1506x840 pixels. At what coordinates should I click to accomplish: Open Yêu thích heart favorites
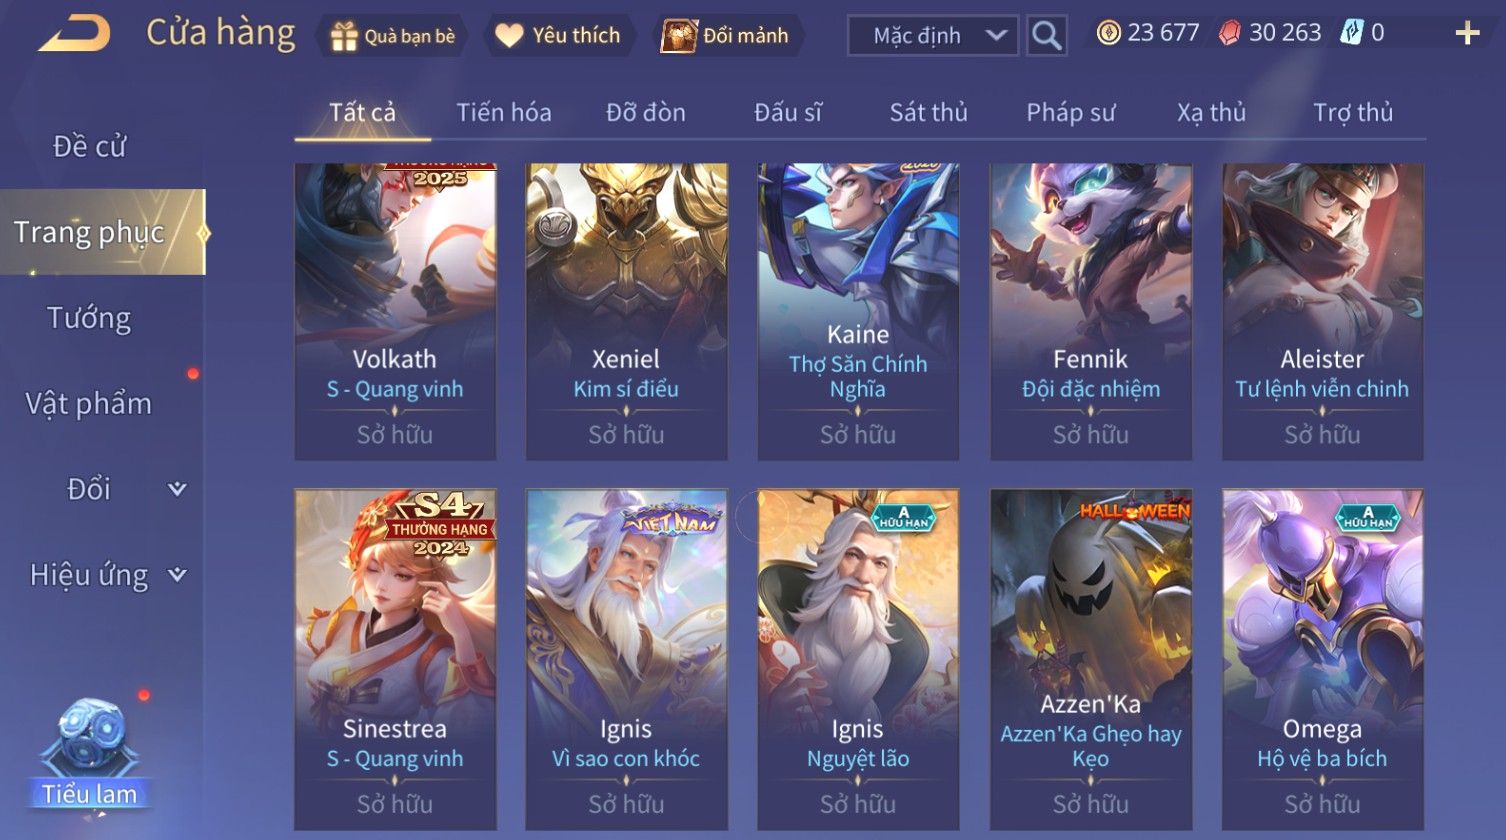pos(509,36)
